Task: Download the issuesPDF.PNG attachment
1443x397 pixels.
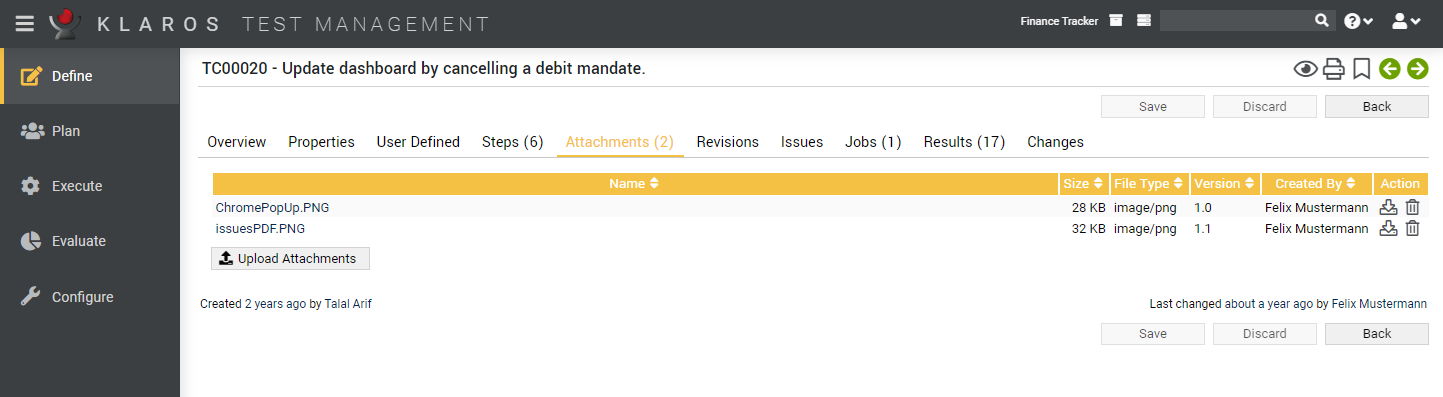Action: coord(1388,228)
